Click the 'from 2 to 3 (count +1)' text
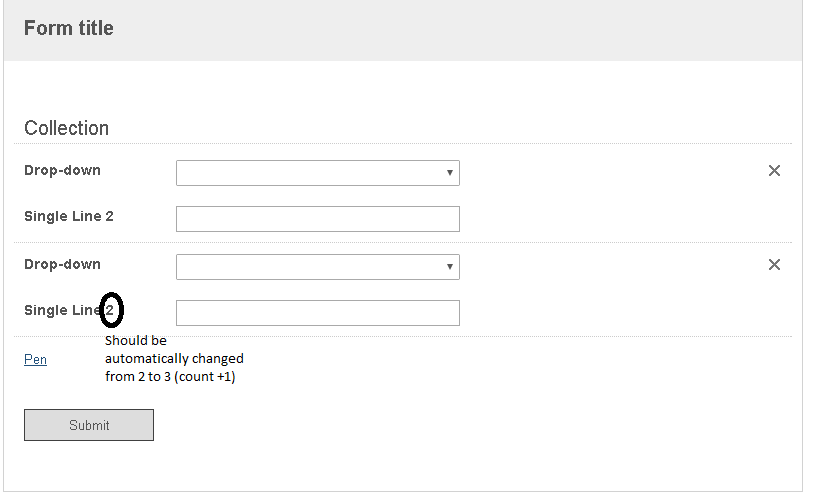 click(170, 377)
